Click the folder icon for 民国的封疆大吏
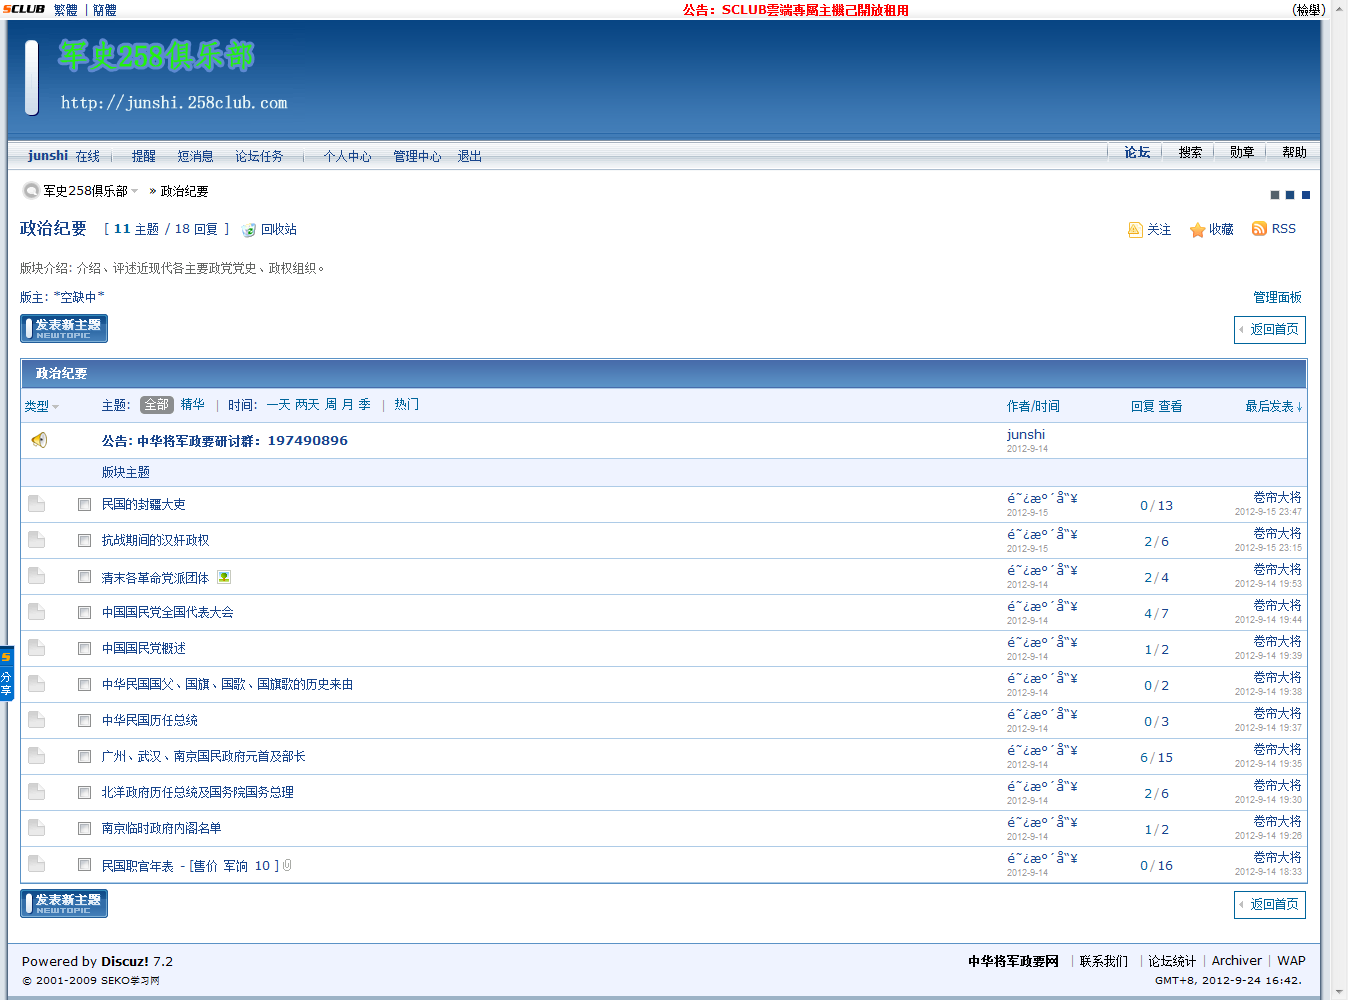This screenshot has width=1349, height=1000. [x=37, y=504]
